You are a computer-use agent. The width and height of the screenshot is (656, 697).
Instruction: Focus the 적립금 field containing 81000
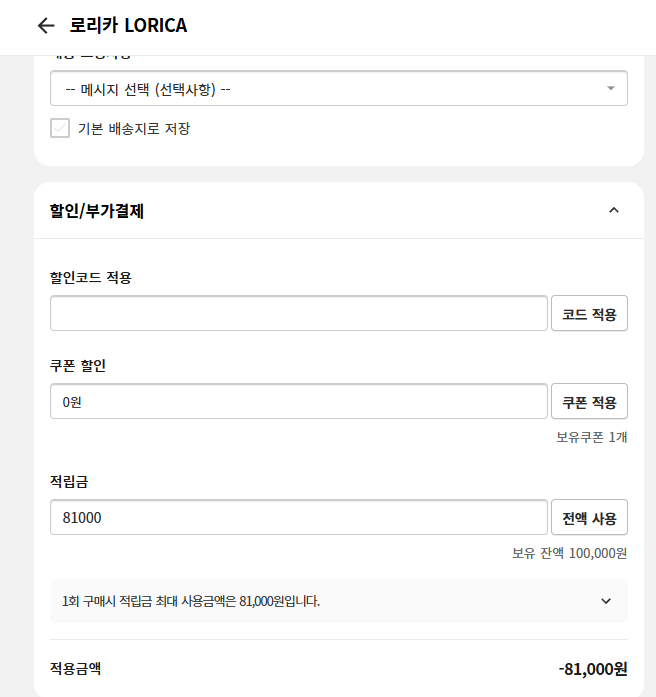tap(299, 517)
